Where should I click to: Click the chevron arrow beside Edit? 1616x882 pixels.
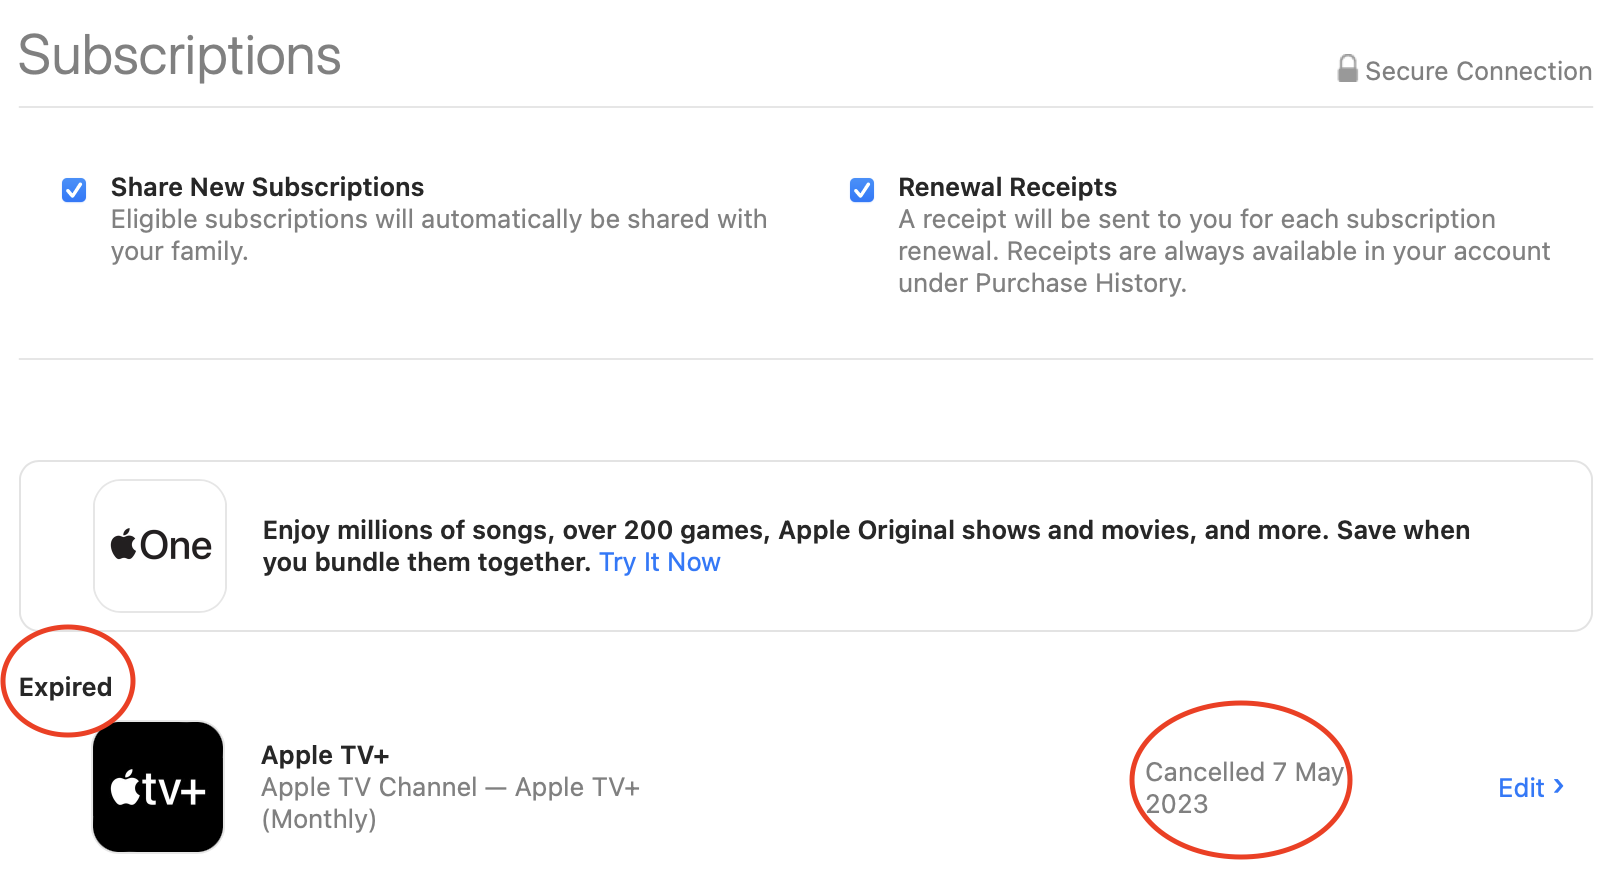click(1559, 787)
